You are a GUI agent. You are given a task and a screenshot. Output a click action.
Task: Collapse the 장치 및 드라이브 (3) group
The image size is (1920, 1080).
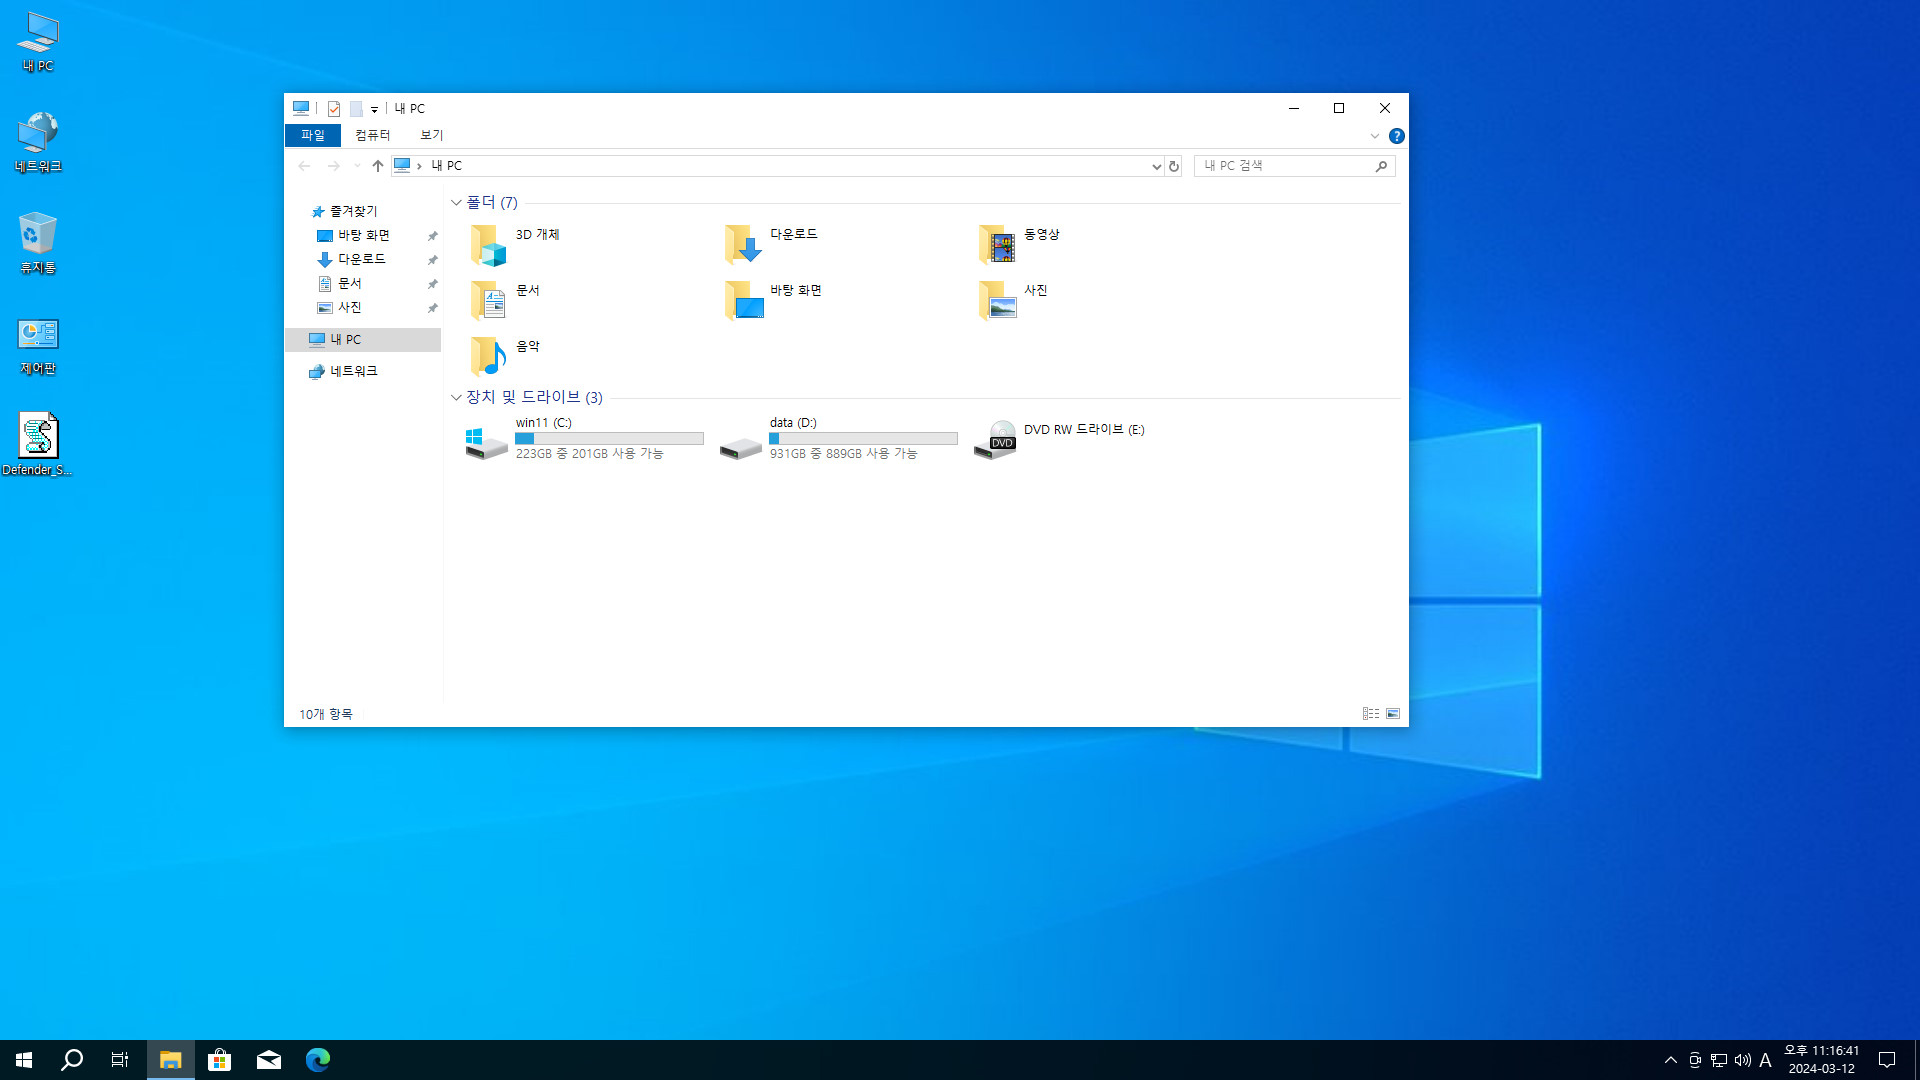[x=456, y=398]
